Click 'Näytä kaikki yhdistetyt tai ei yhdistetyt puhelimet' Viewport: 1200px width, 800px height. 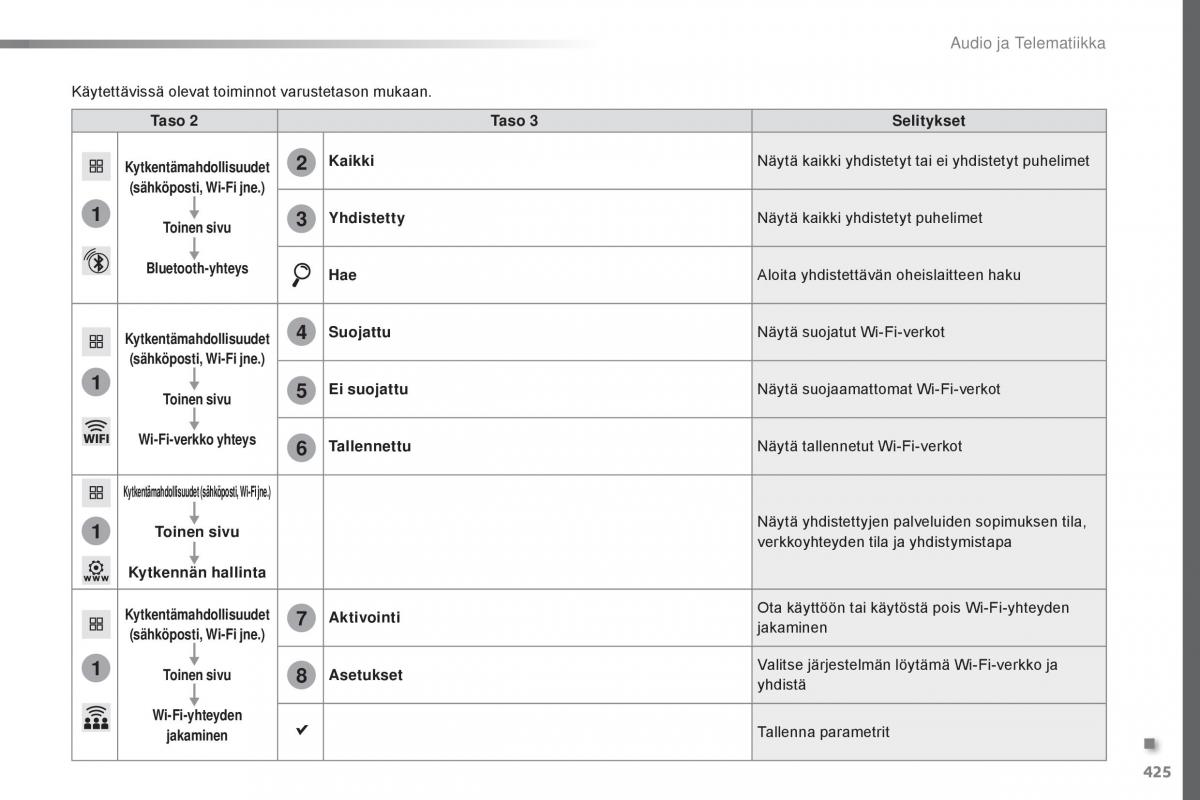coord(923,160)
